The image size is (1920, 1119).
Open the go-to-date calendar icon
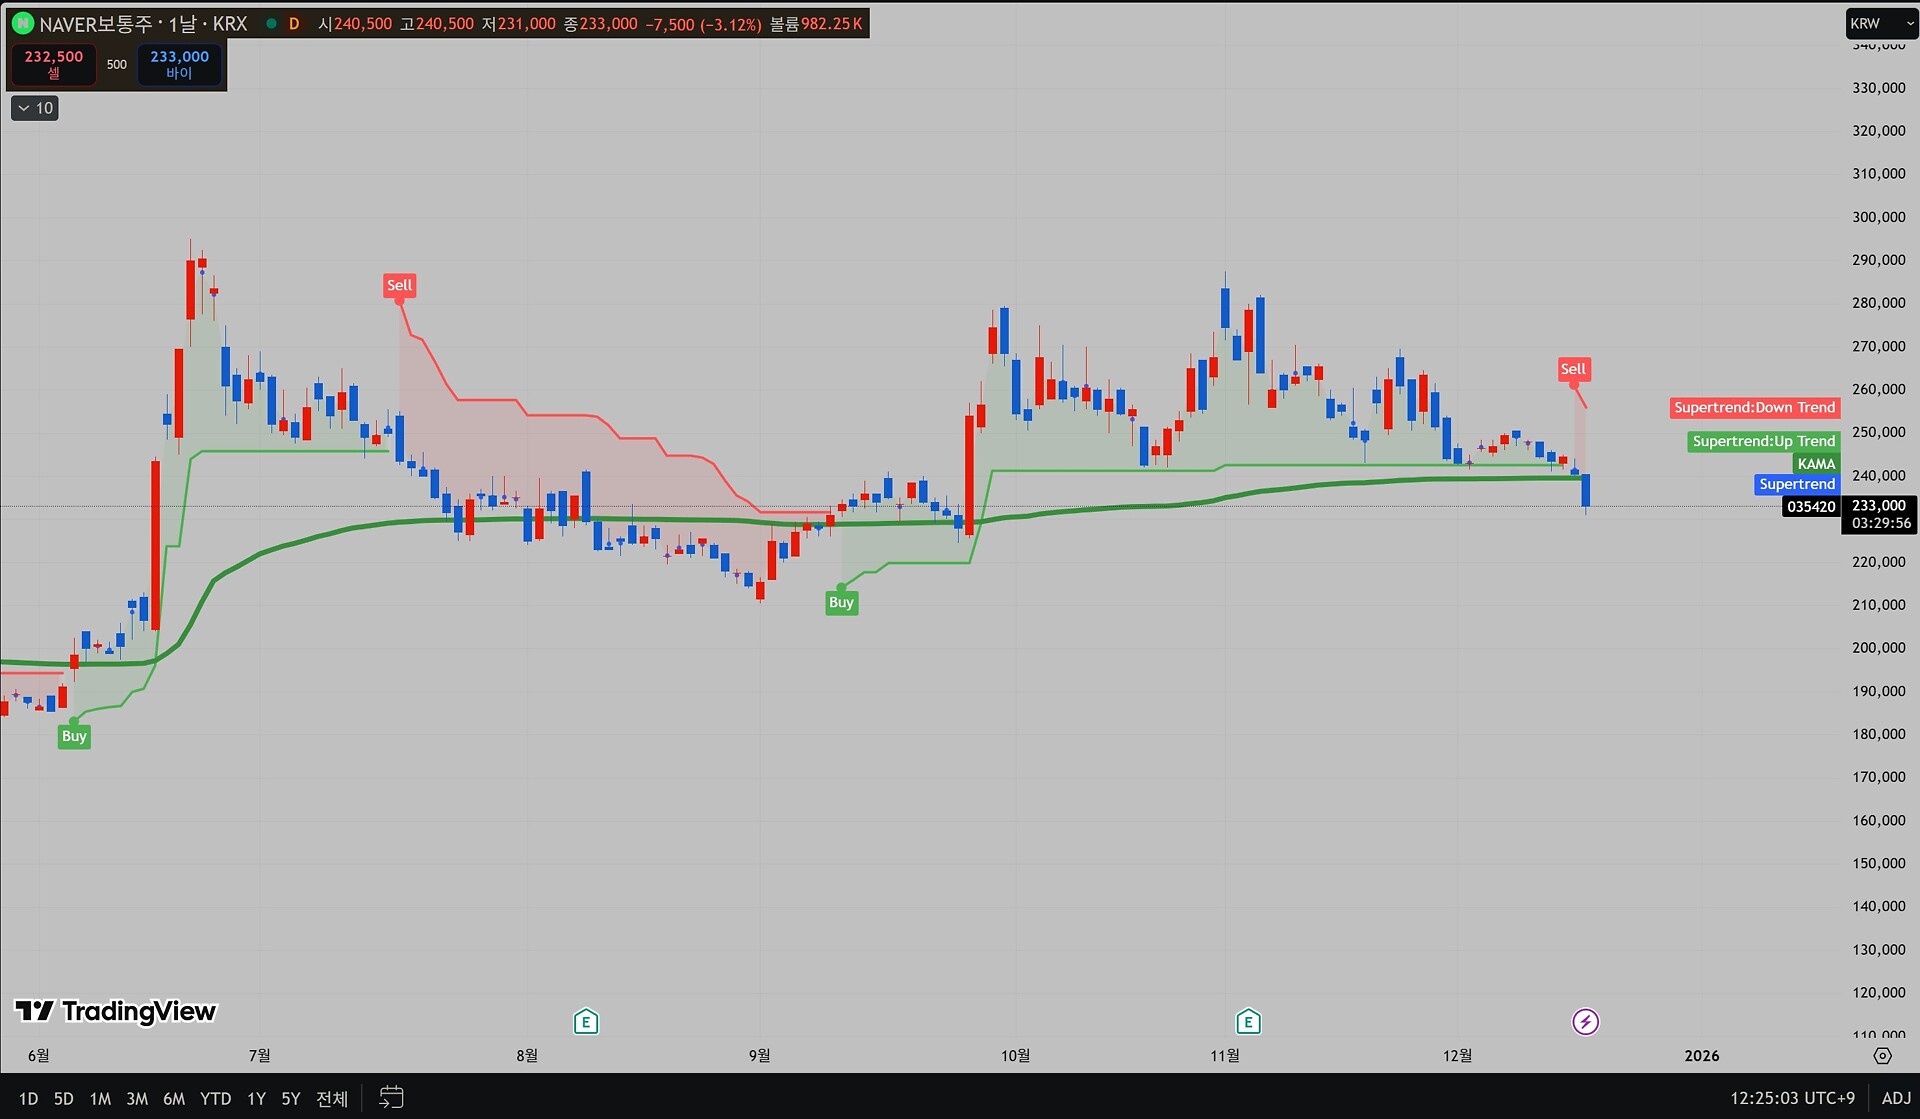[x=391, y=1098]
